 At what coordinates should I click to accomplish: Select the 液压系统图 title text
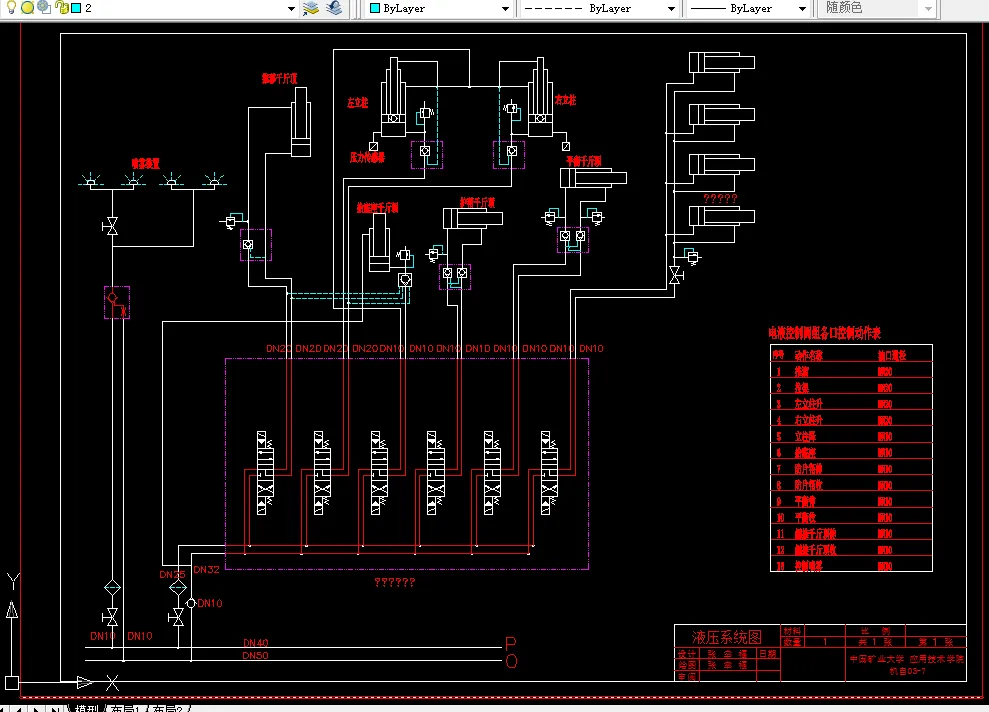727,636
